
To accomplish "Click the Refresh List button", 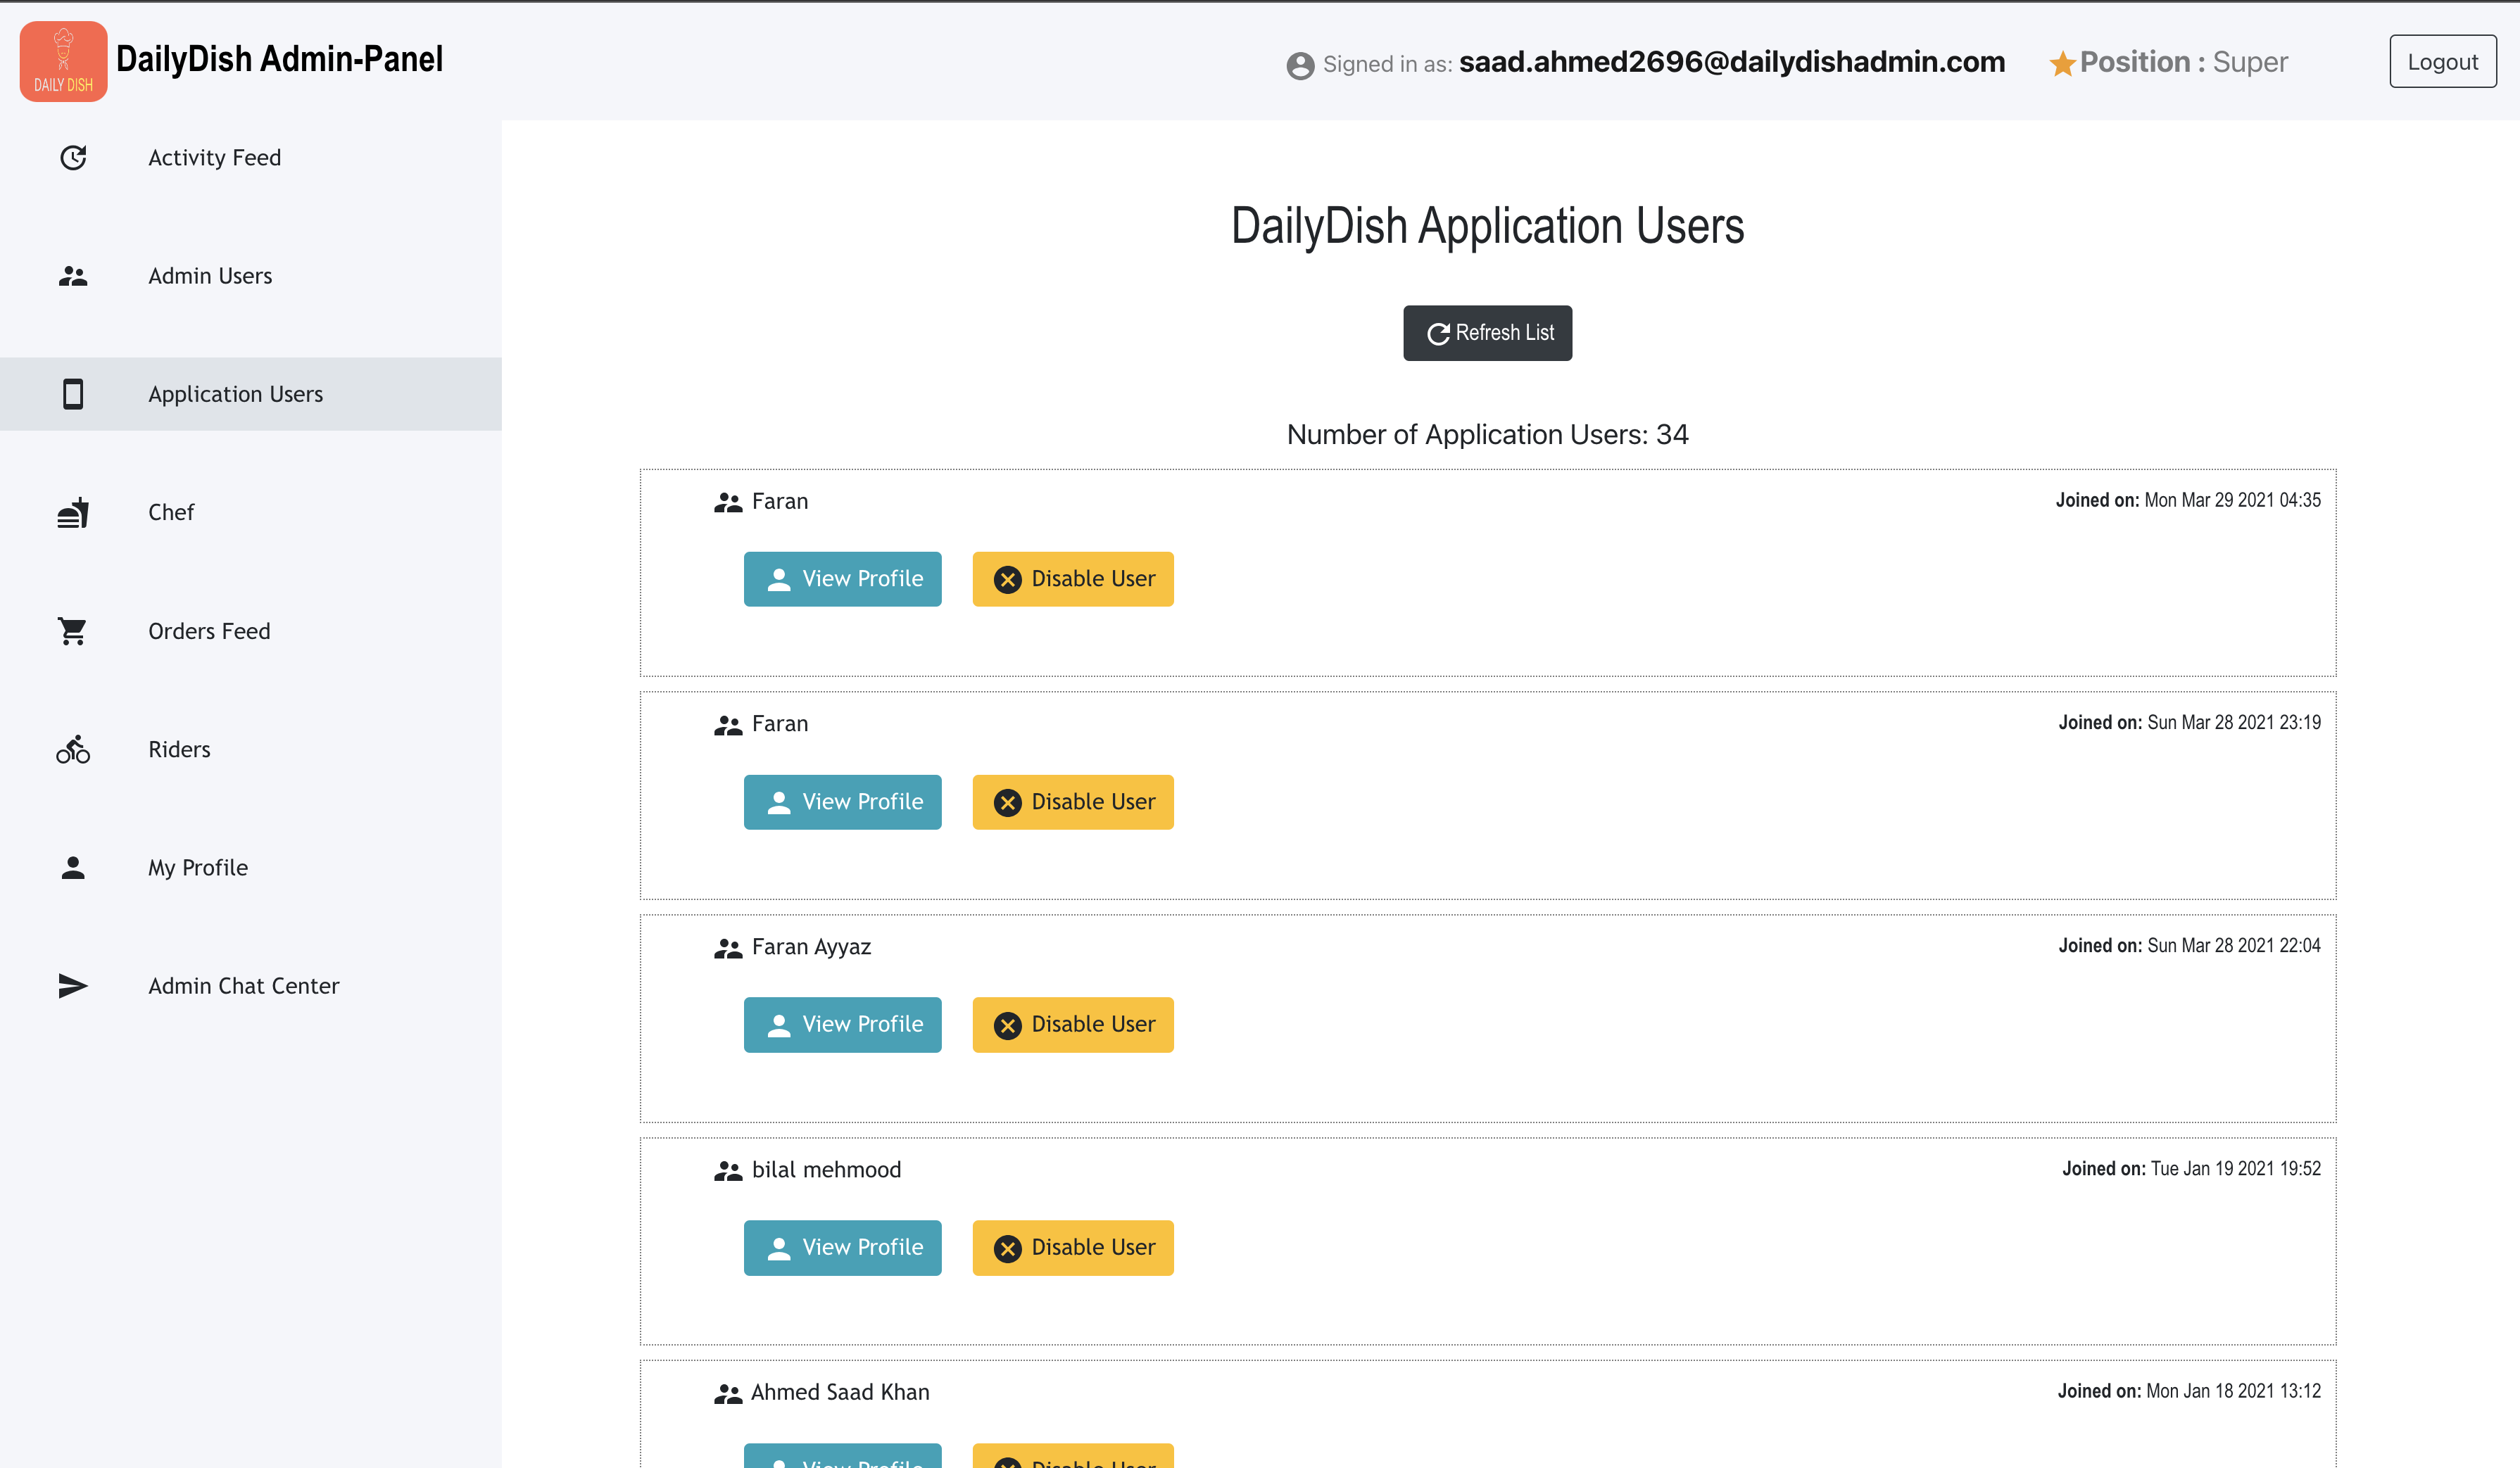I will click(1487, 333).
